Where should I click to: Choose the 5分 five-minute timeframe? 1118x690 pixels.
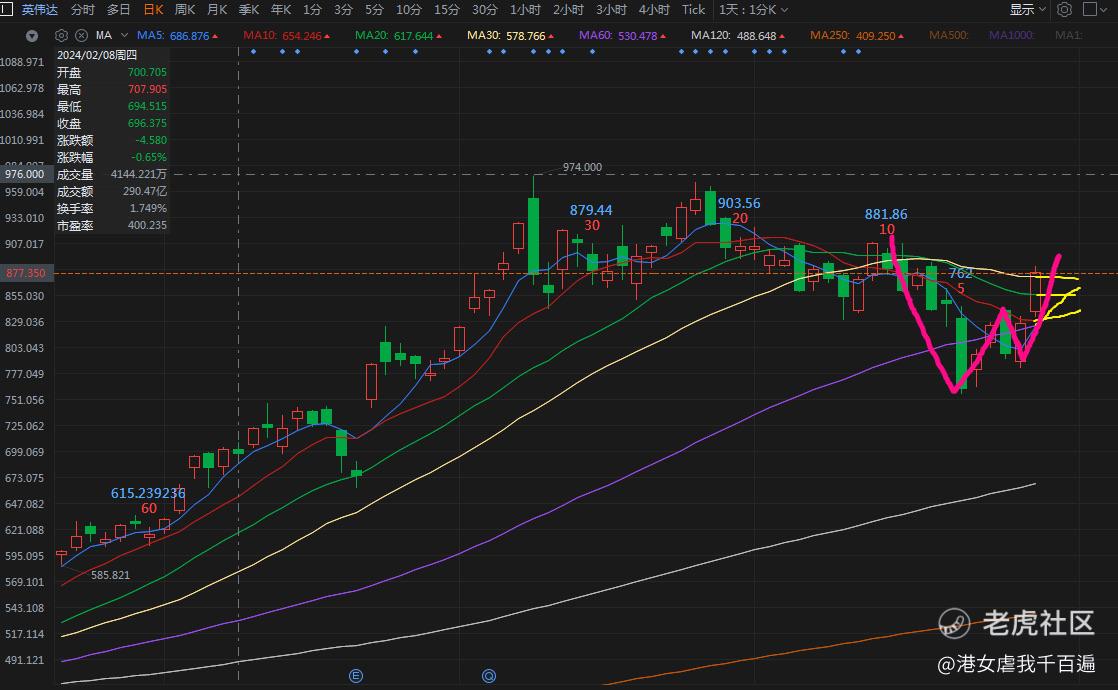[x=374, y=9]
